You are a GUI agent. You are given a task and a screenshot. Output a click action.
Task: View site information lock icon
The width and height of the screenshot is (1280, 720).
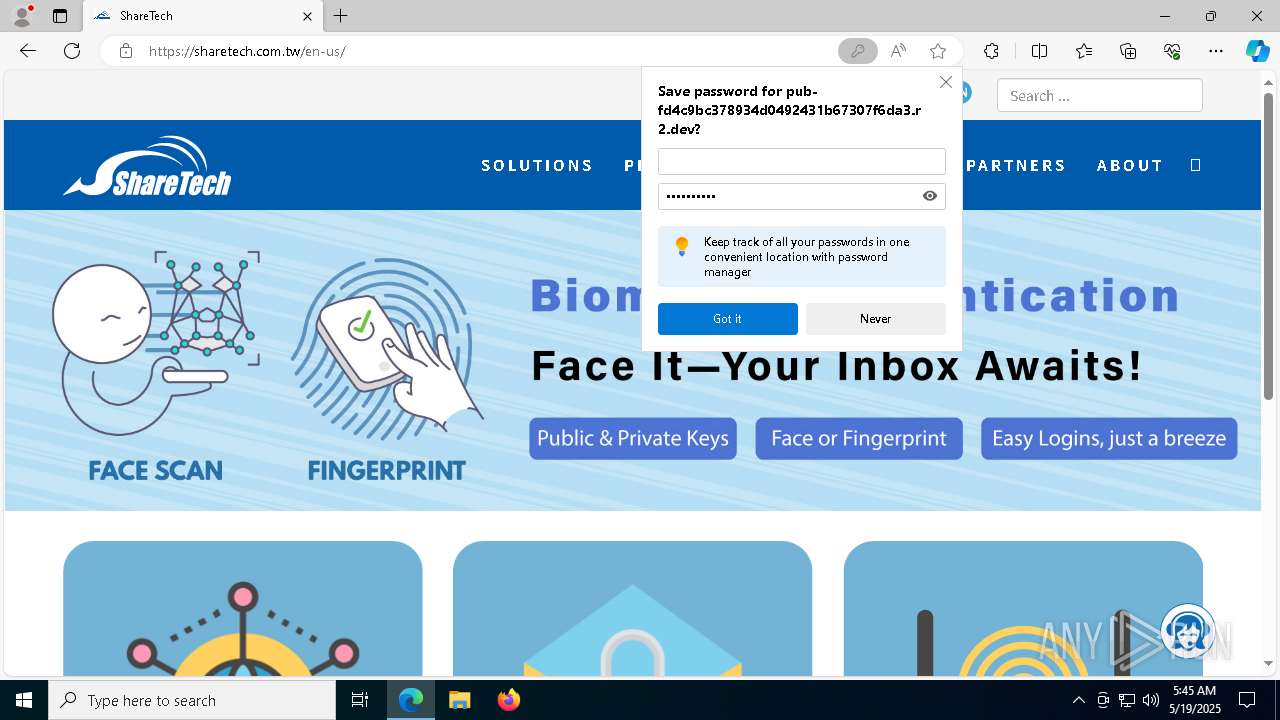126,51
